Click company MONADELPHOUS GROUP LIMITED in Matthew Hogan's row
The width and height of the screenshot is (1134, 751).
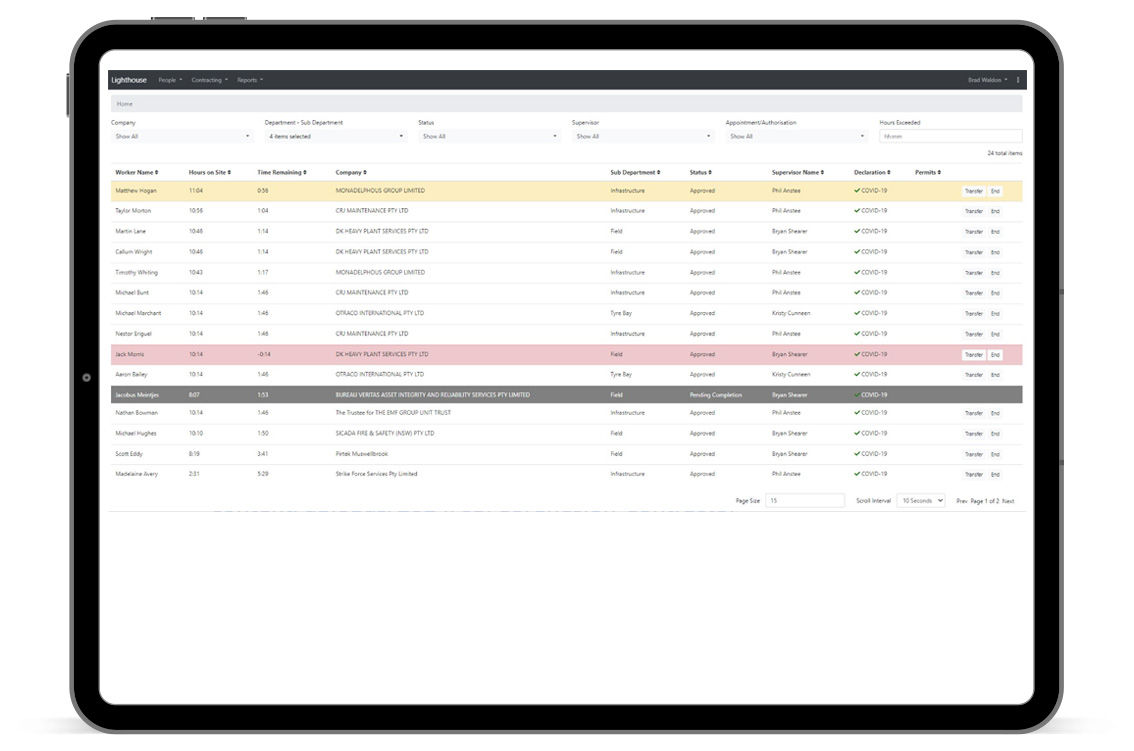pos(380,191)
